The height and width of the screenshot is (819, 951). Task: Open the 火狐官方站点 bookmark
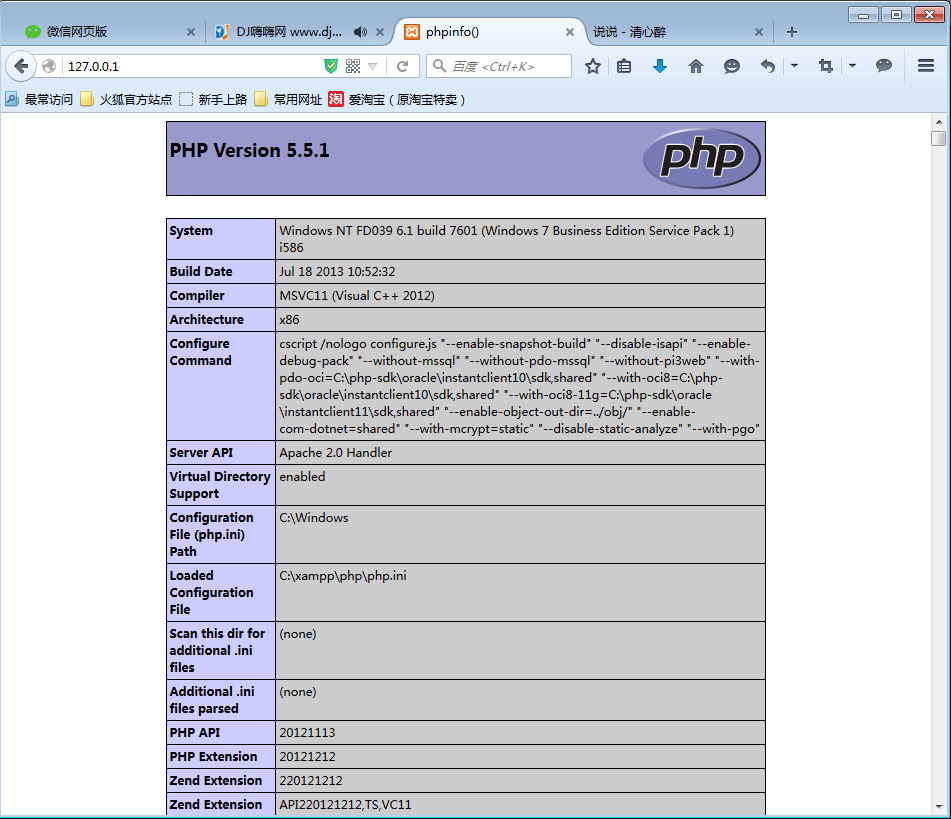pyautogui.click(x=126, y=99)
